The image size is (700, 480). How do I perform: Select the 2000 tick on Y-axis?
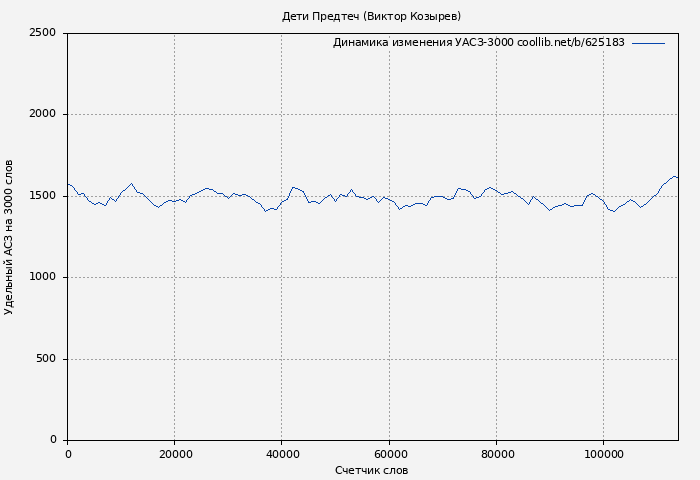pyautogui.click(x=42, y=114)
